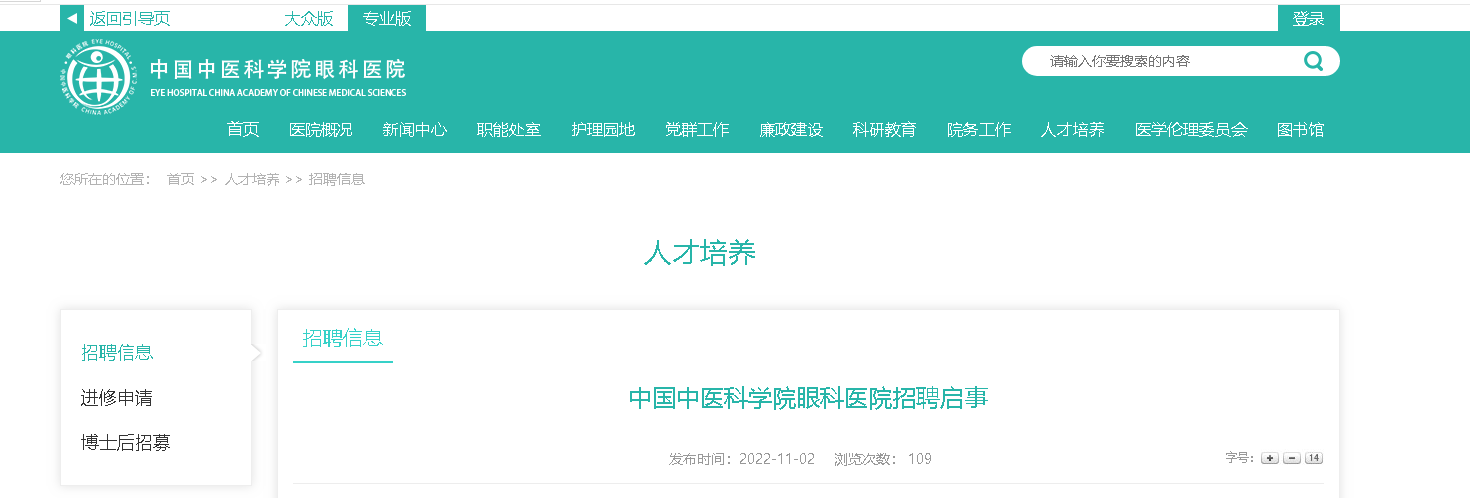Open 医院概况 menu item
1470x498 pixels.
[321, 130]
